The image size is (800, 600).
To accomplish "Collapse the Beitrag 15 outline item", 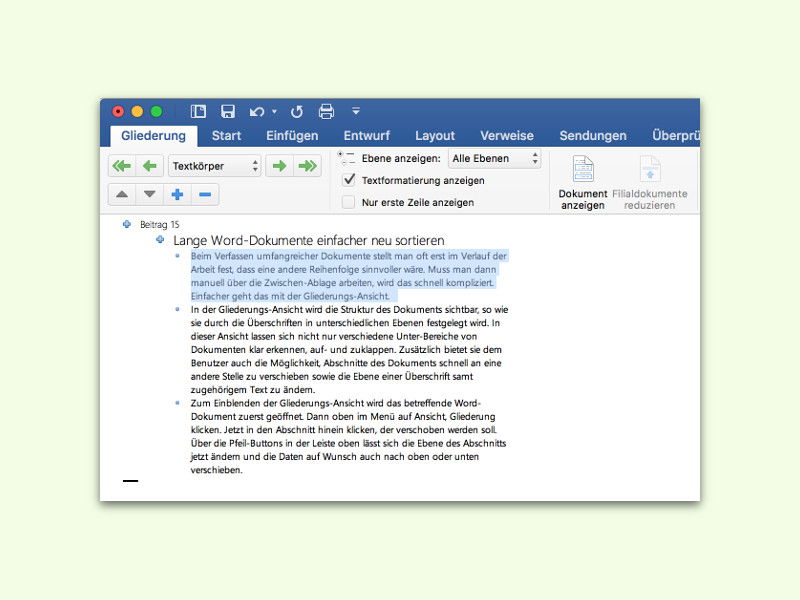I will (127, 224).
